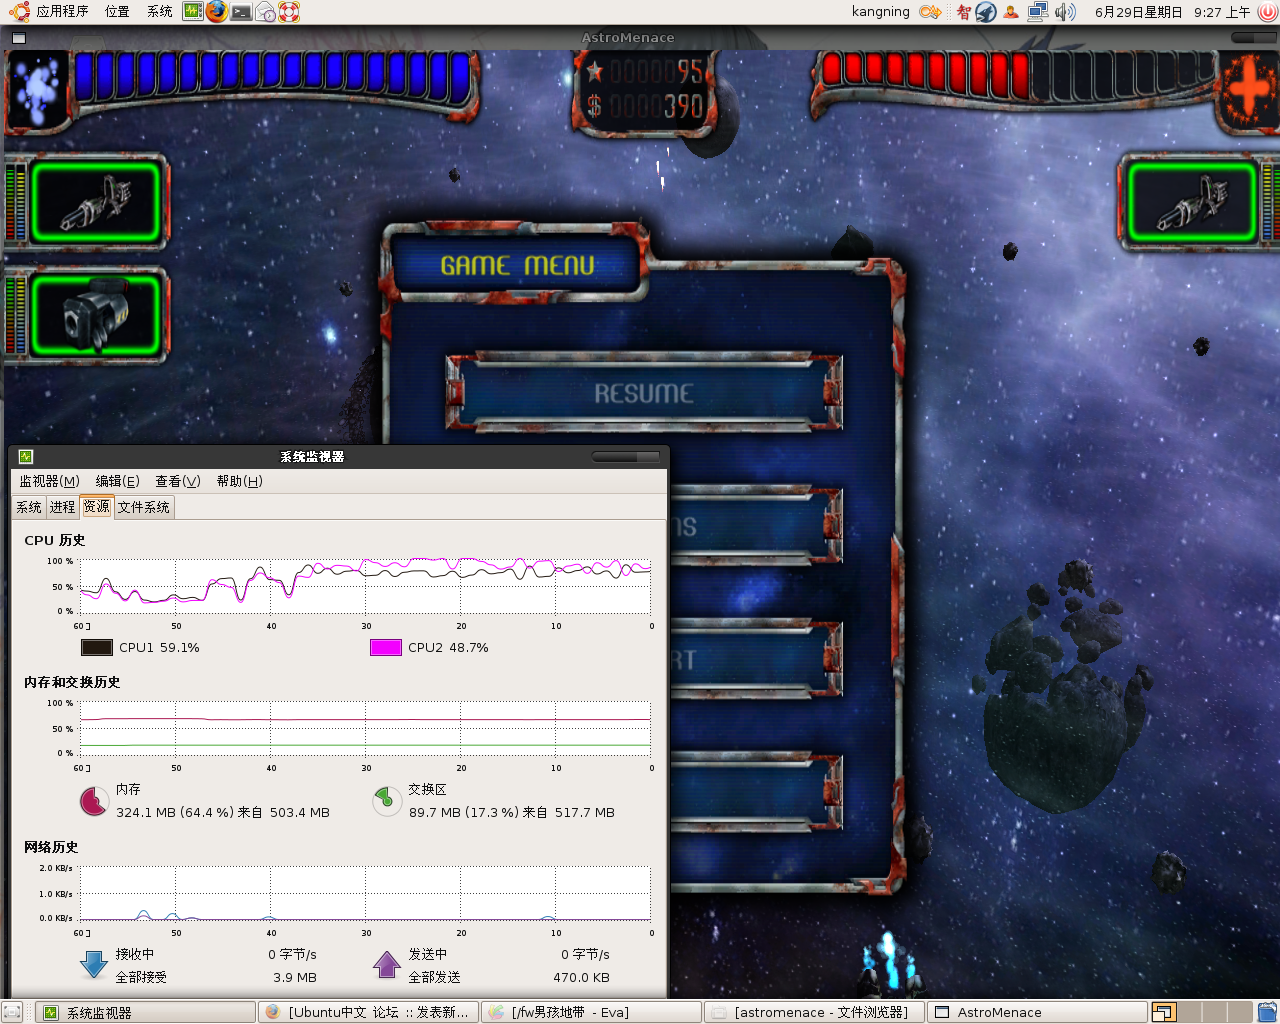This screenshot has width=1280, height=1024.
Task: Click the orange user messenger tray icon
Action: [1011, 12]
